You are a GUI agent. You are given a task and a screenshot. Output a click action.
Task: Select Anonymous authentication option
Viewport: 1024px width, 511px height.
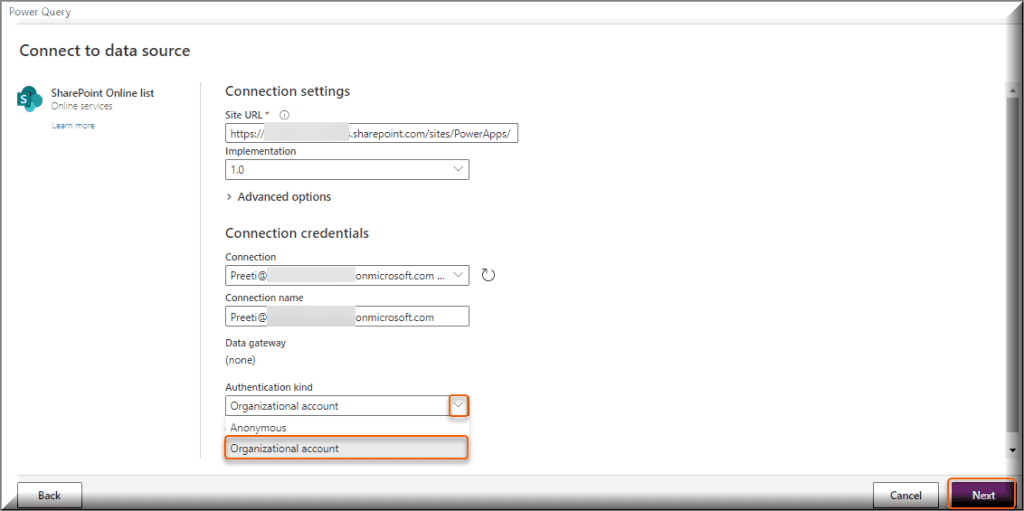pyautogui.click(x=347, y=427)
